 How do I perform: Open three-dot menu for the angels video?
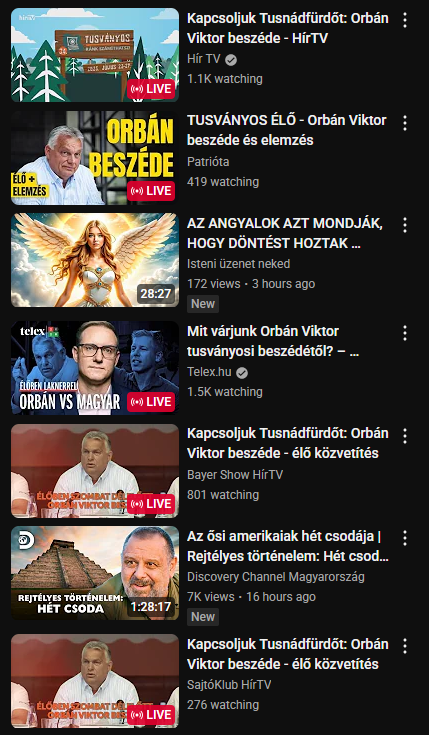point(405,225)
